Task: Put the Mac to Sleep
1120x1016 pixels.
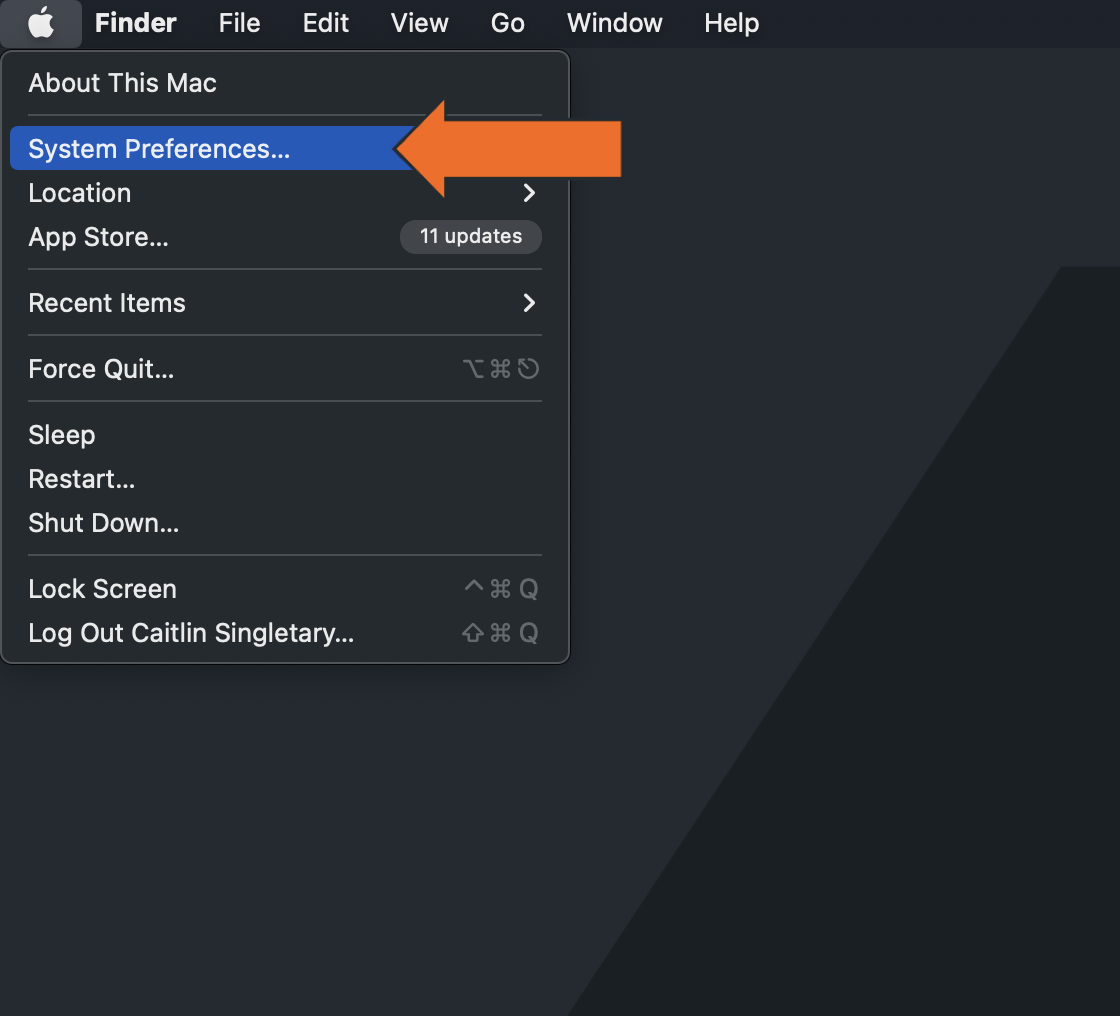Action: coord(61,435)
